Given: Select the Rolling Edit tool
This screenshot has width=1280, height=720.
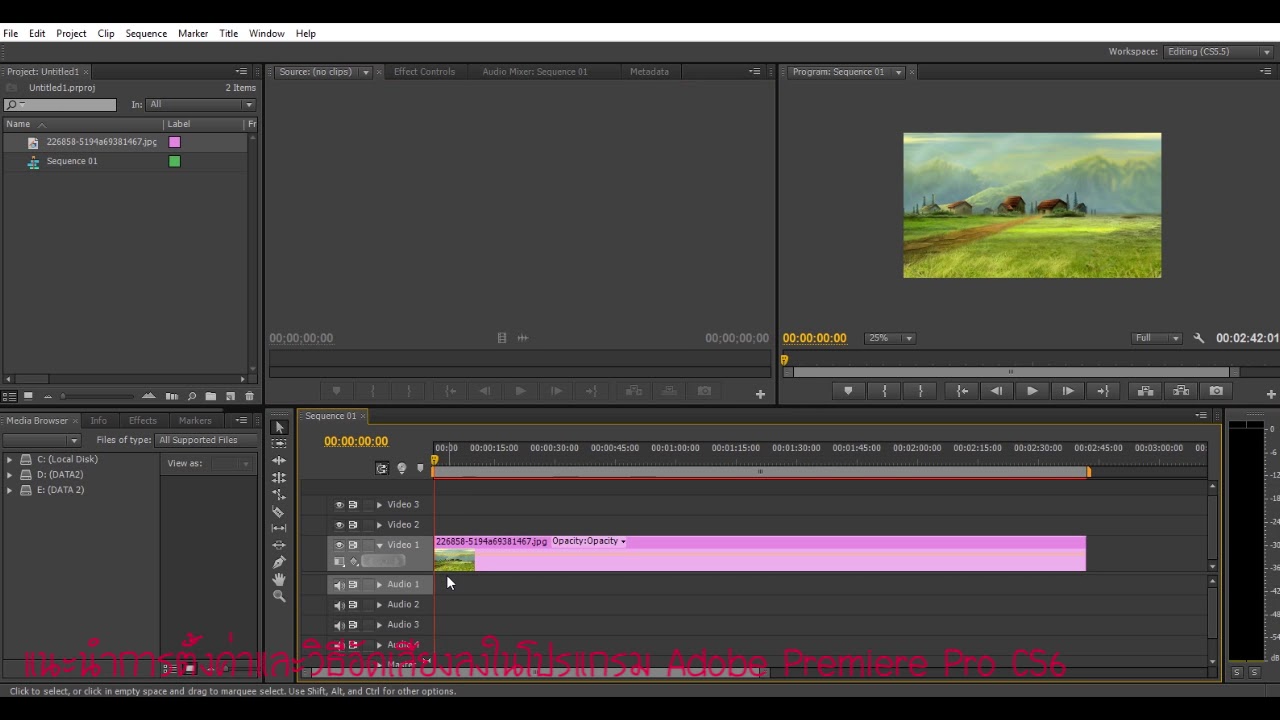Looking at the screenshot, I should pos(279,477).
